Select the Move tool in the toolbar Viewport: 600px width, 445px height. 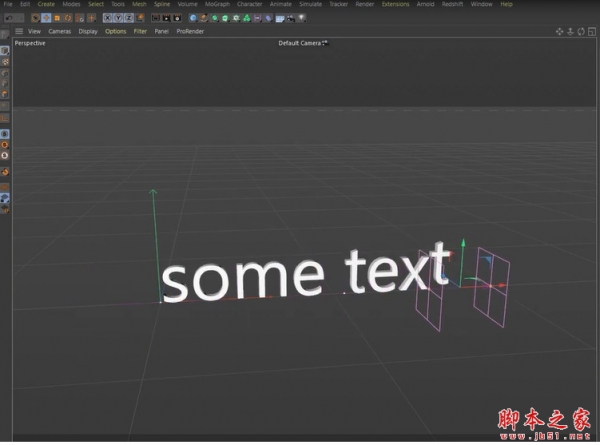[47, 18]
